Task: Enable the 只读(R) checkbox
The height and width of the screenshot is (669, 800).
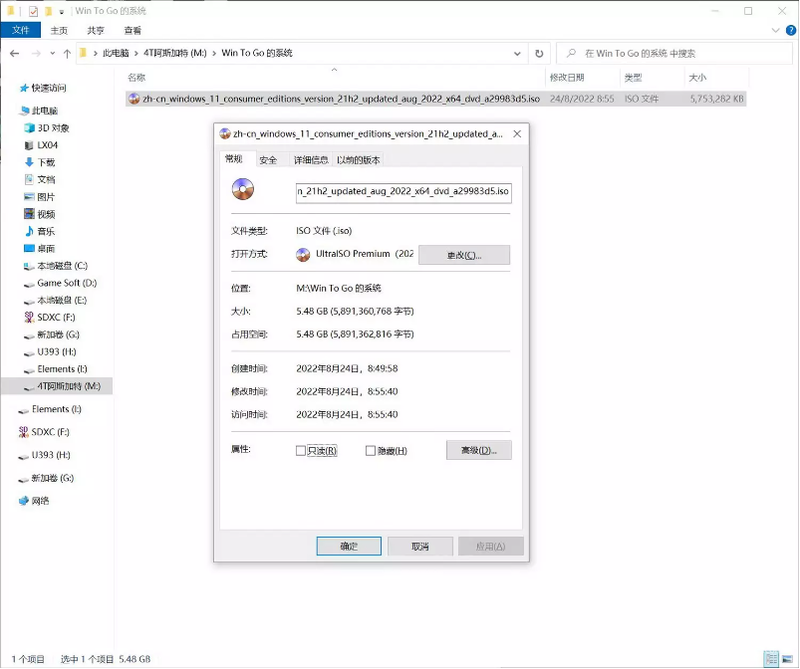Action: (301, 451)
